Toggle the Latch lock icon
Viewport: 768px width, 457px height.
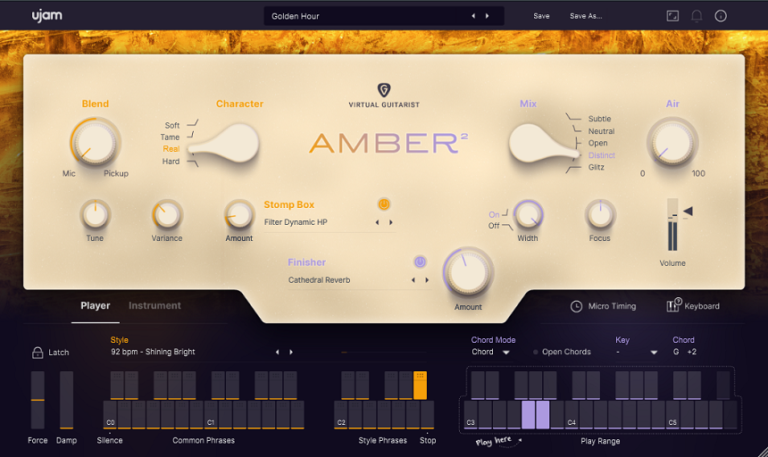[x=37, y=352]
